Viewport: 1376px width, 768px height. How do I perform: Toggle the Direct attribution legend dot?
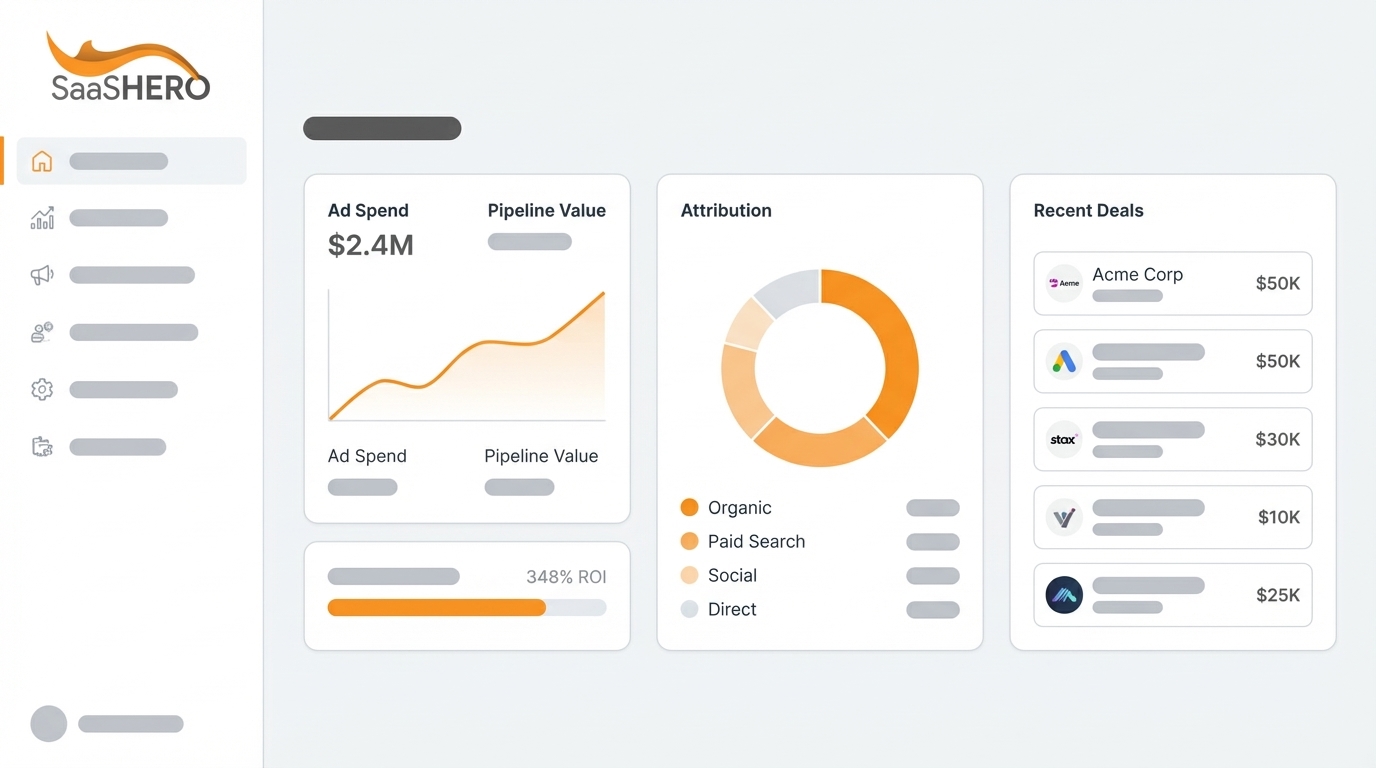(x=689, y=609)
